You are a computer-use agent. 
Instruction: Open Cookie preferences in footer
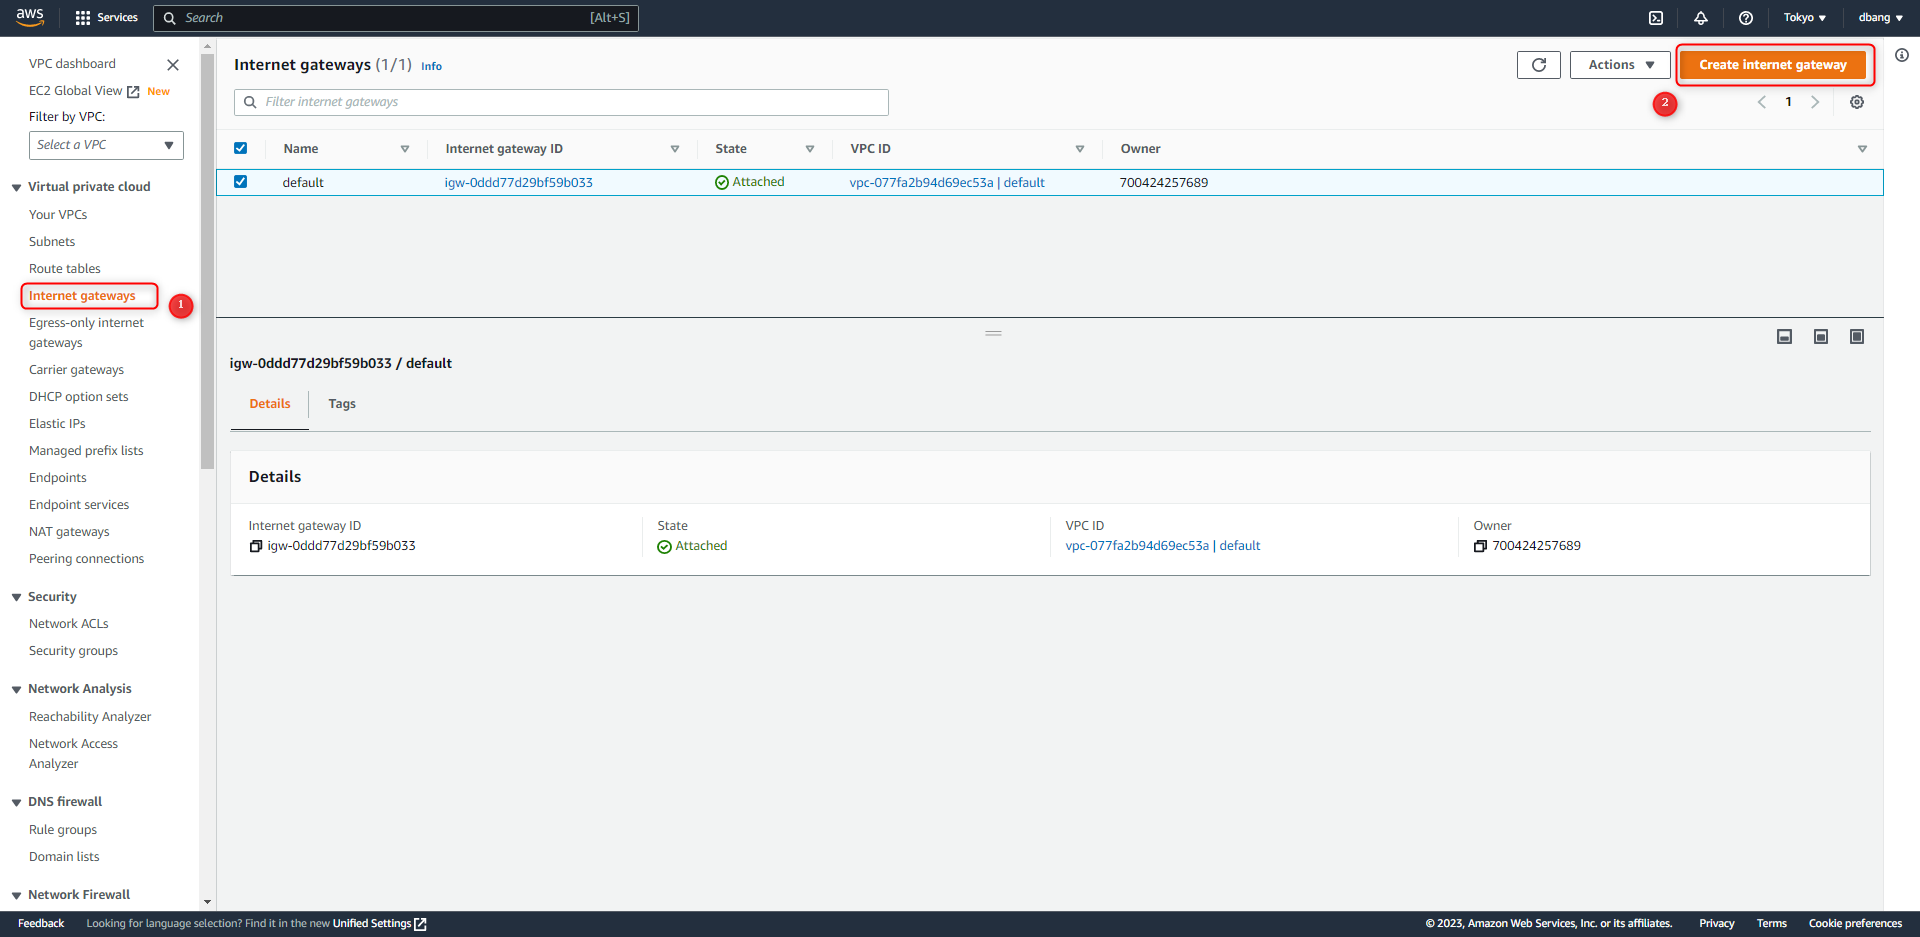click(1855, 924)
